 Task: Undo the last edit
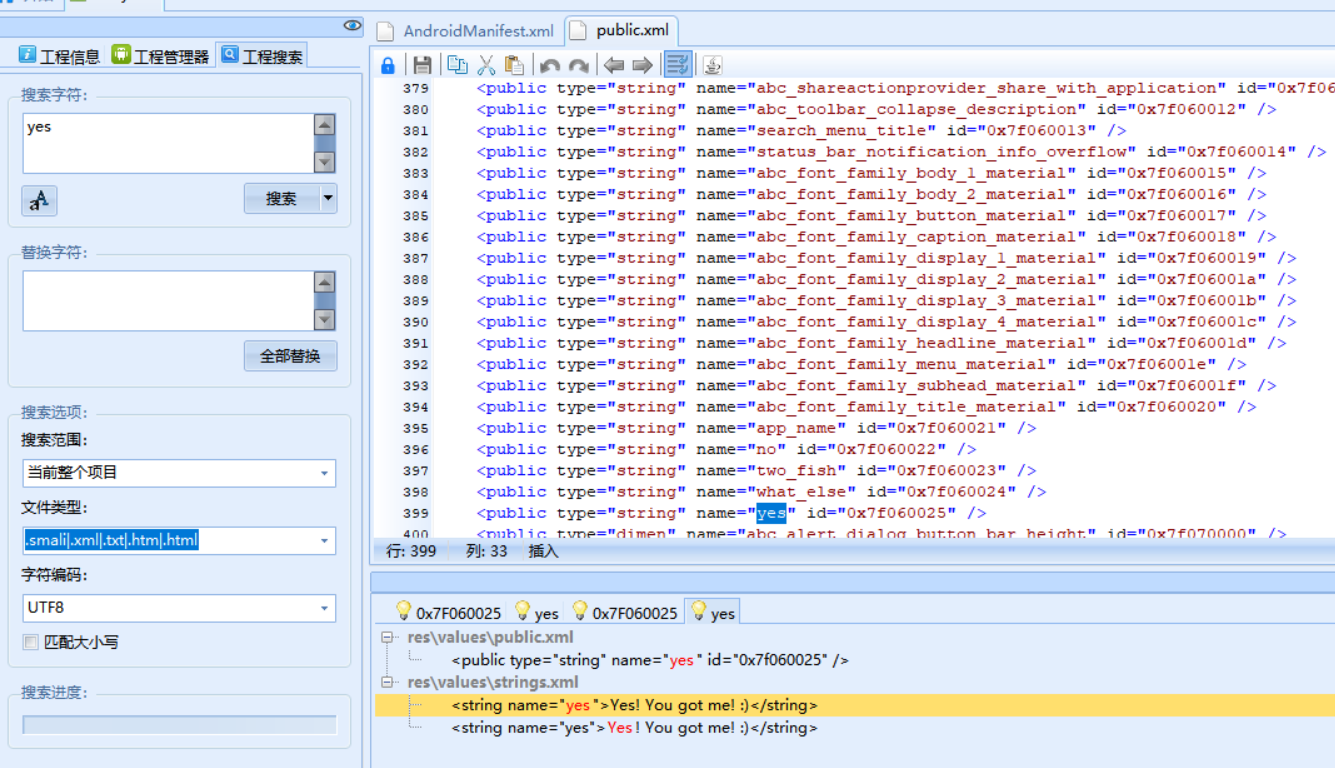548,64
